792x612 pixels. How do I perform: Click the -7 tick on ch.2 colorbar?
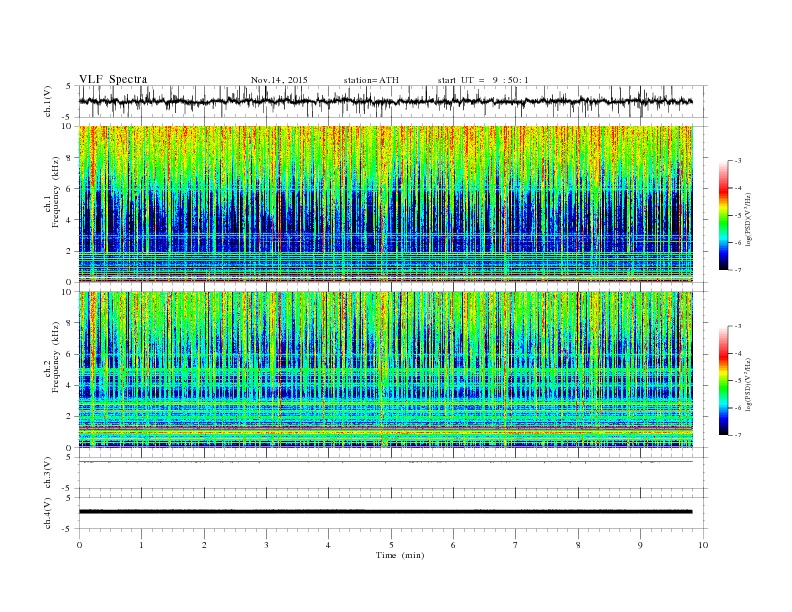tap(737, 435)
